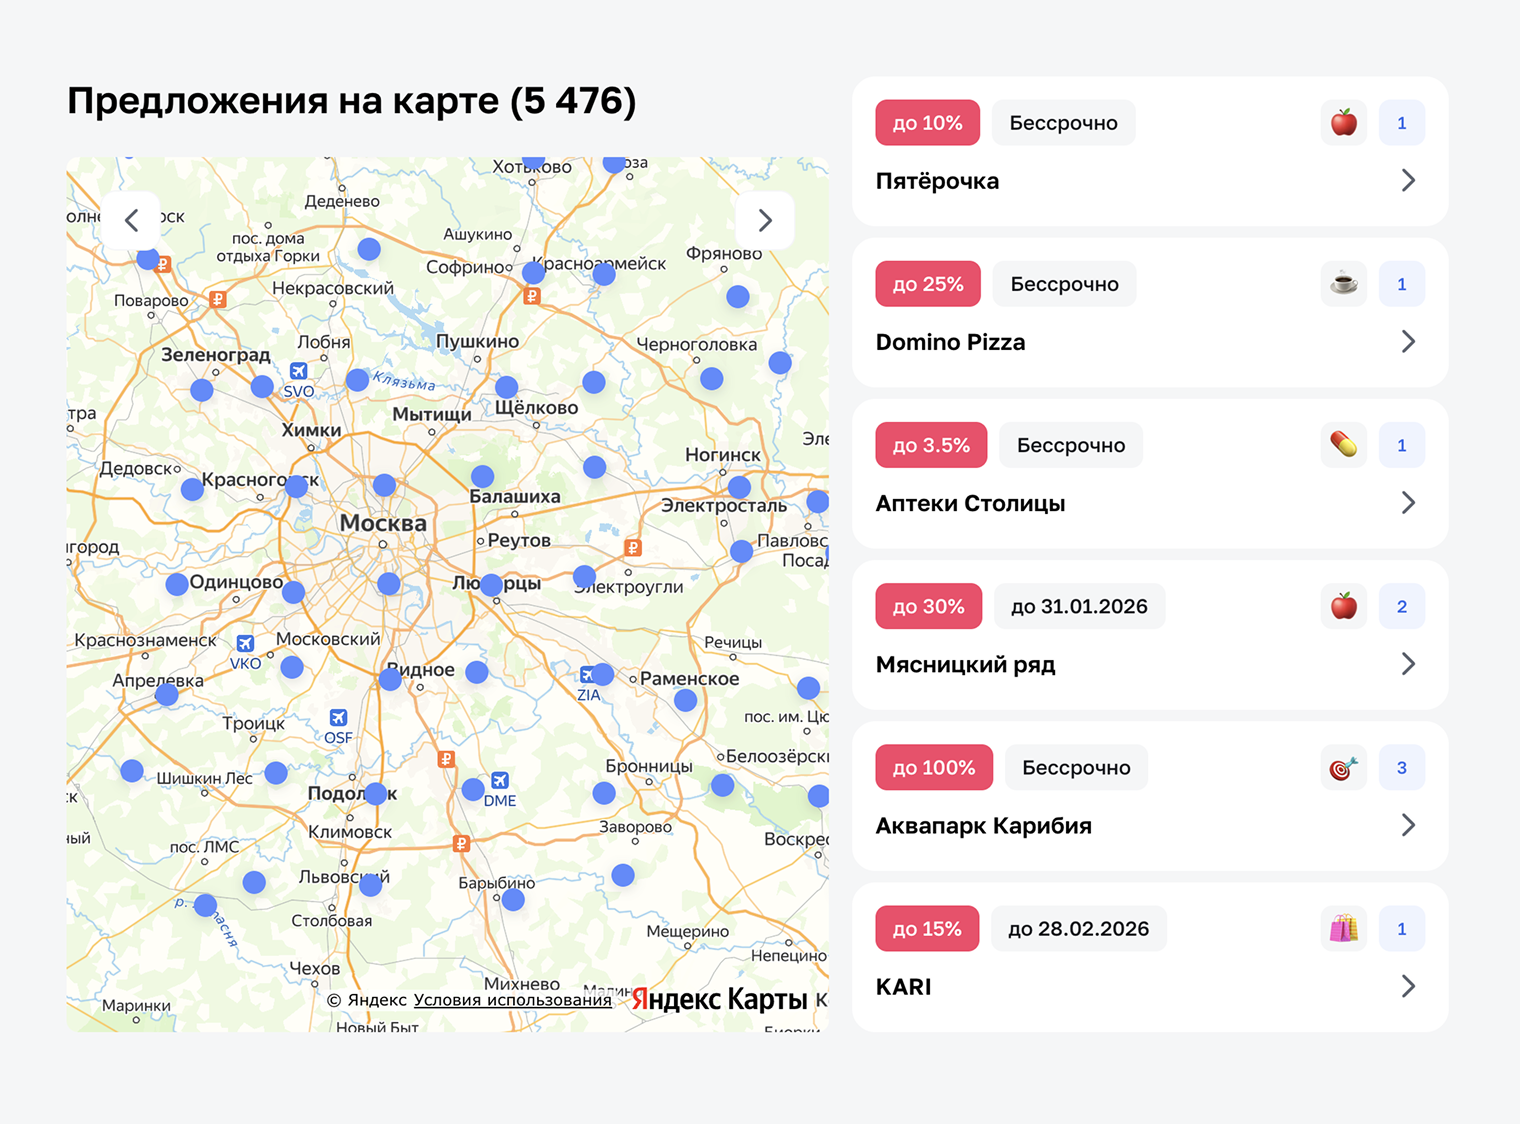Open the Условия использования link
This screenshot has width=1520, height=1124.
pyautogui.click(x=511, y=999)
